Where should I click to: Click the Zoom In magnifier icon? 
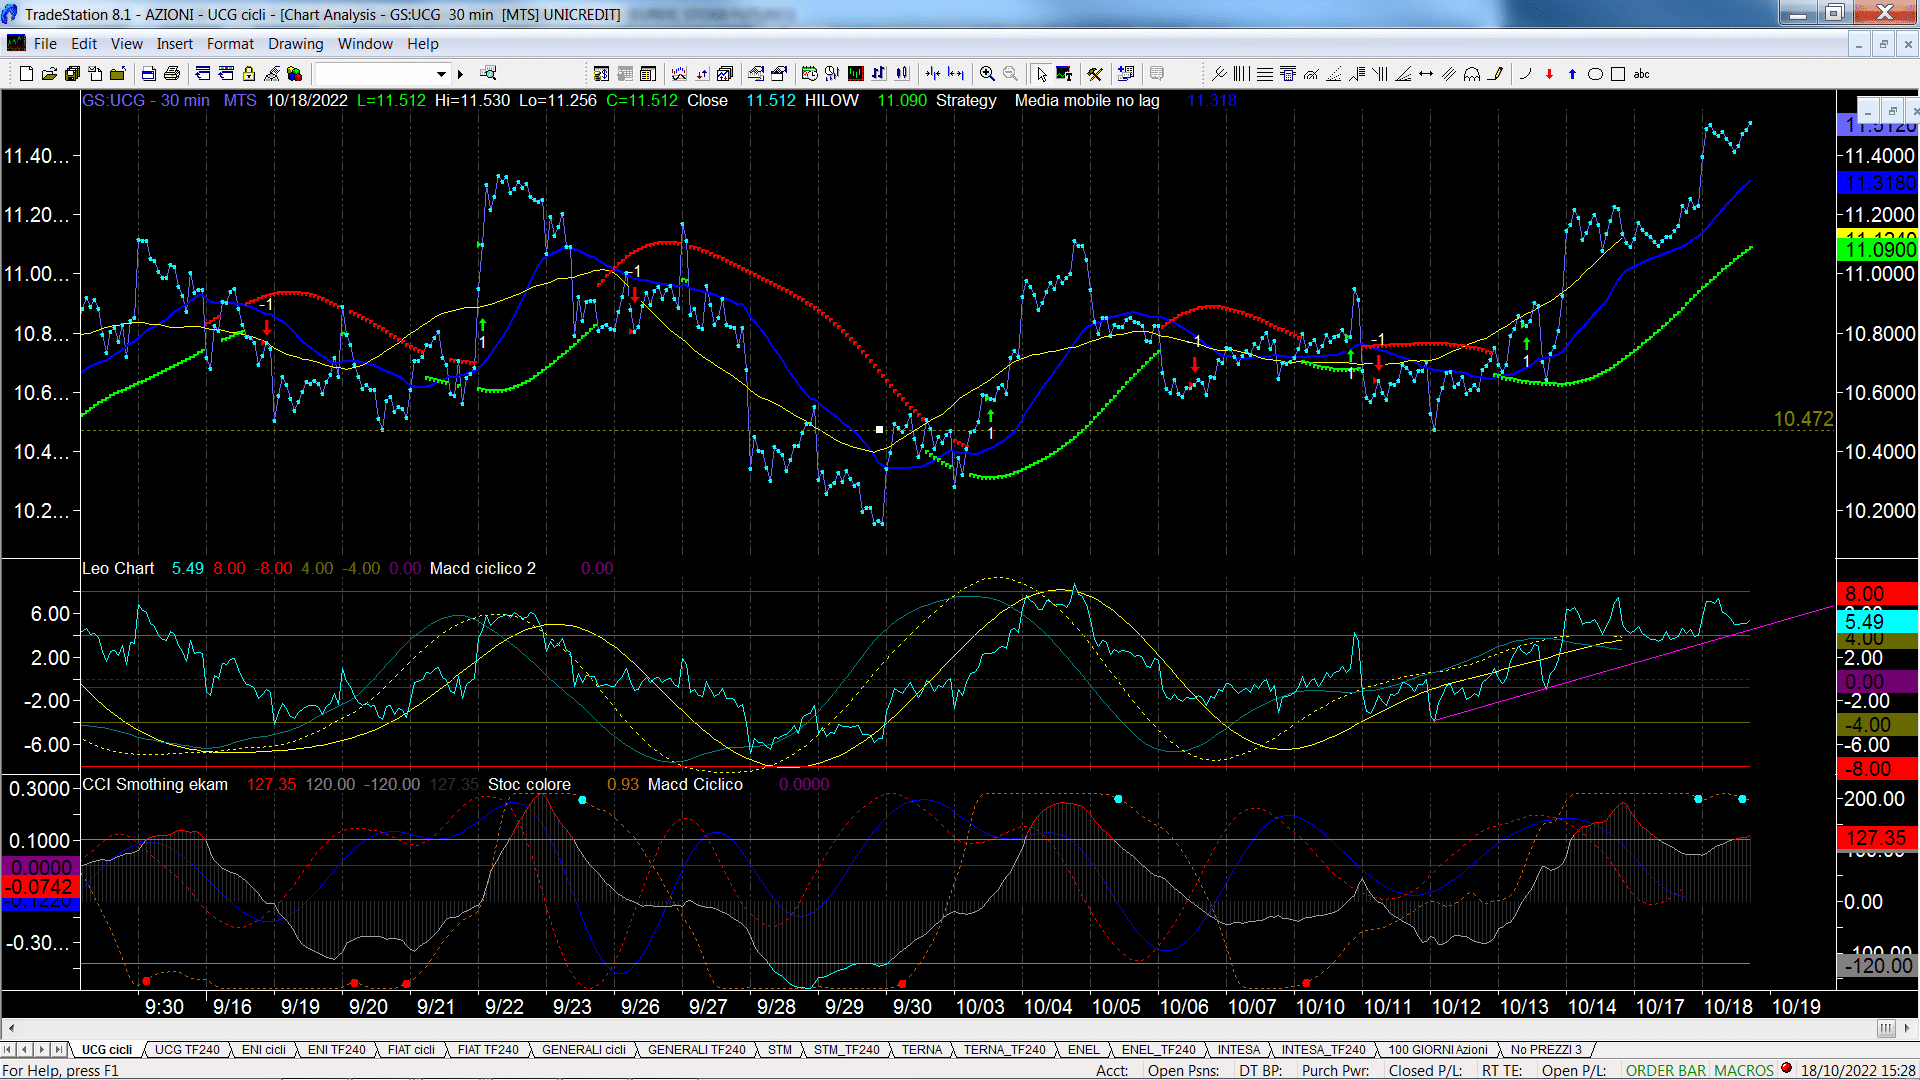tap(988, 74)
